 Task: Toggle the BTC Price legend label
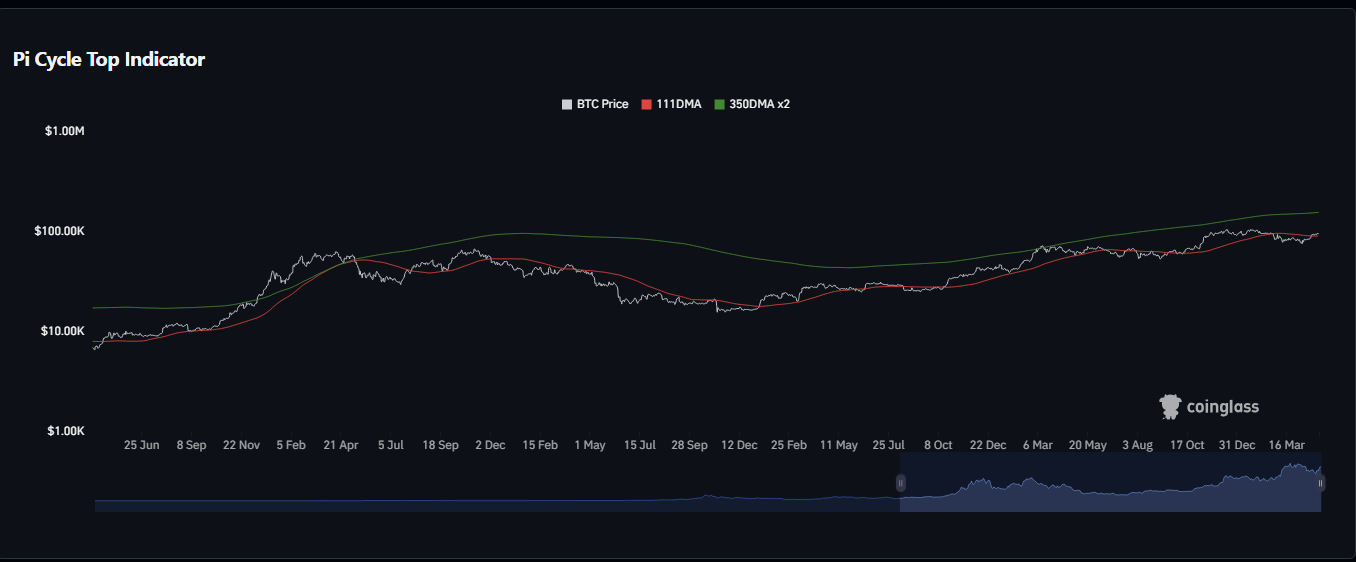pyautogui.click(x=602, y=104)
